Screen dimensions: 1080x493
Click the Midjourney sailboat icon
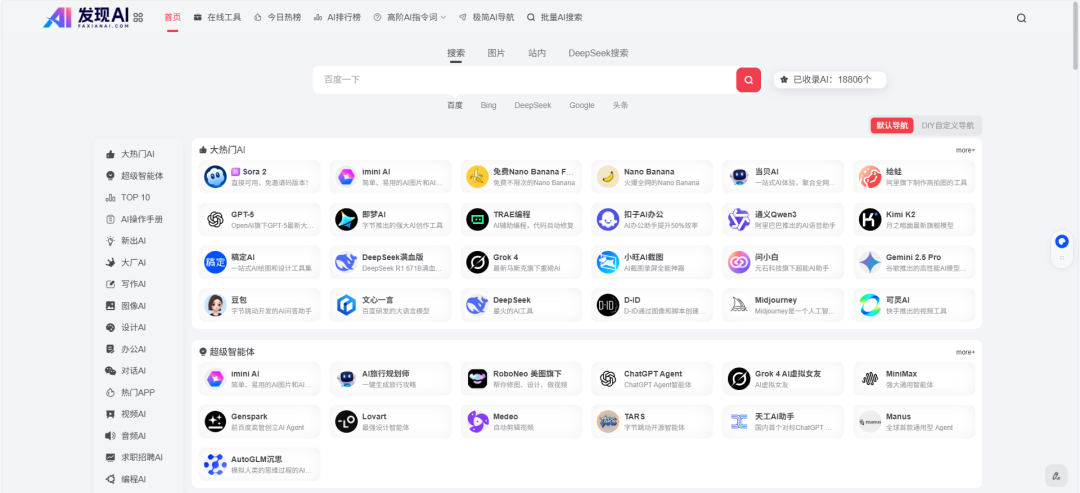pos(739,305)
